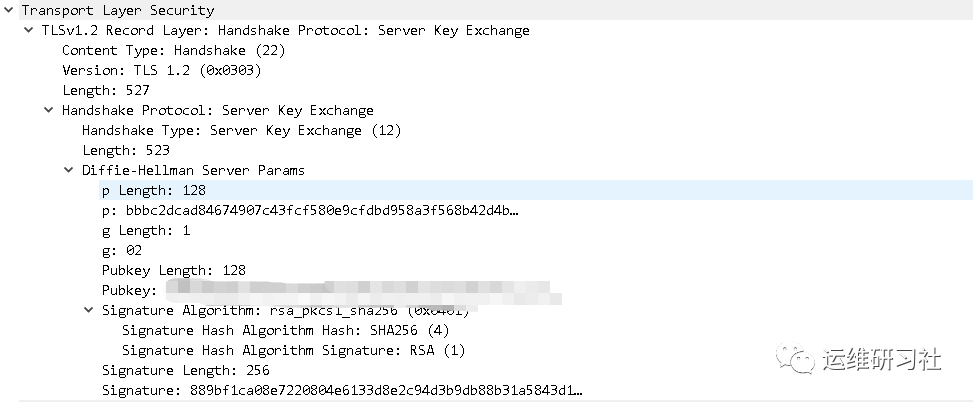Select the Signature: 889bf1ca08e… value row

(340, 390)
